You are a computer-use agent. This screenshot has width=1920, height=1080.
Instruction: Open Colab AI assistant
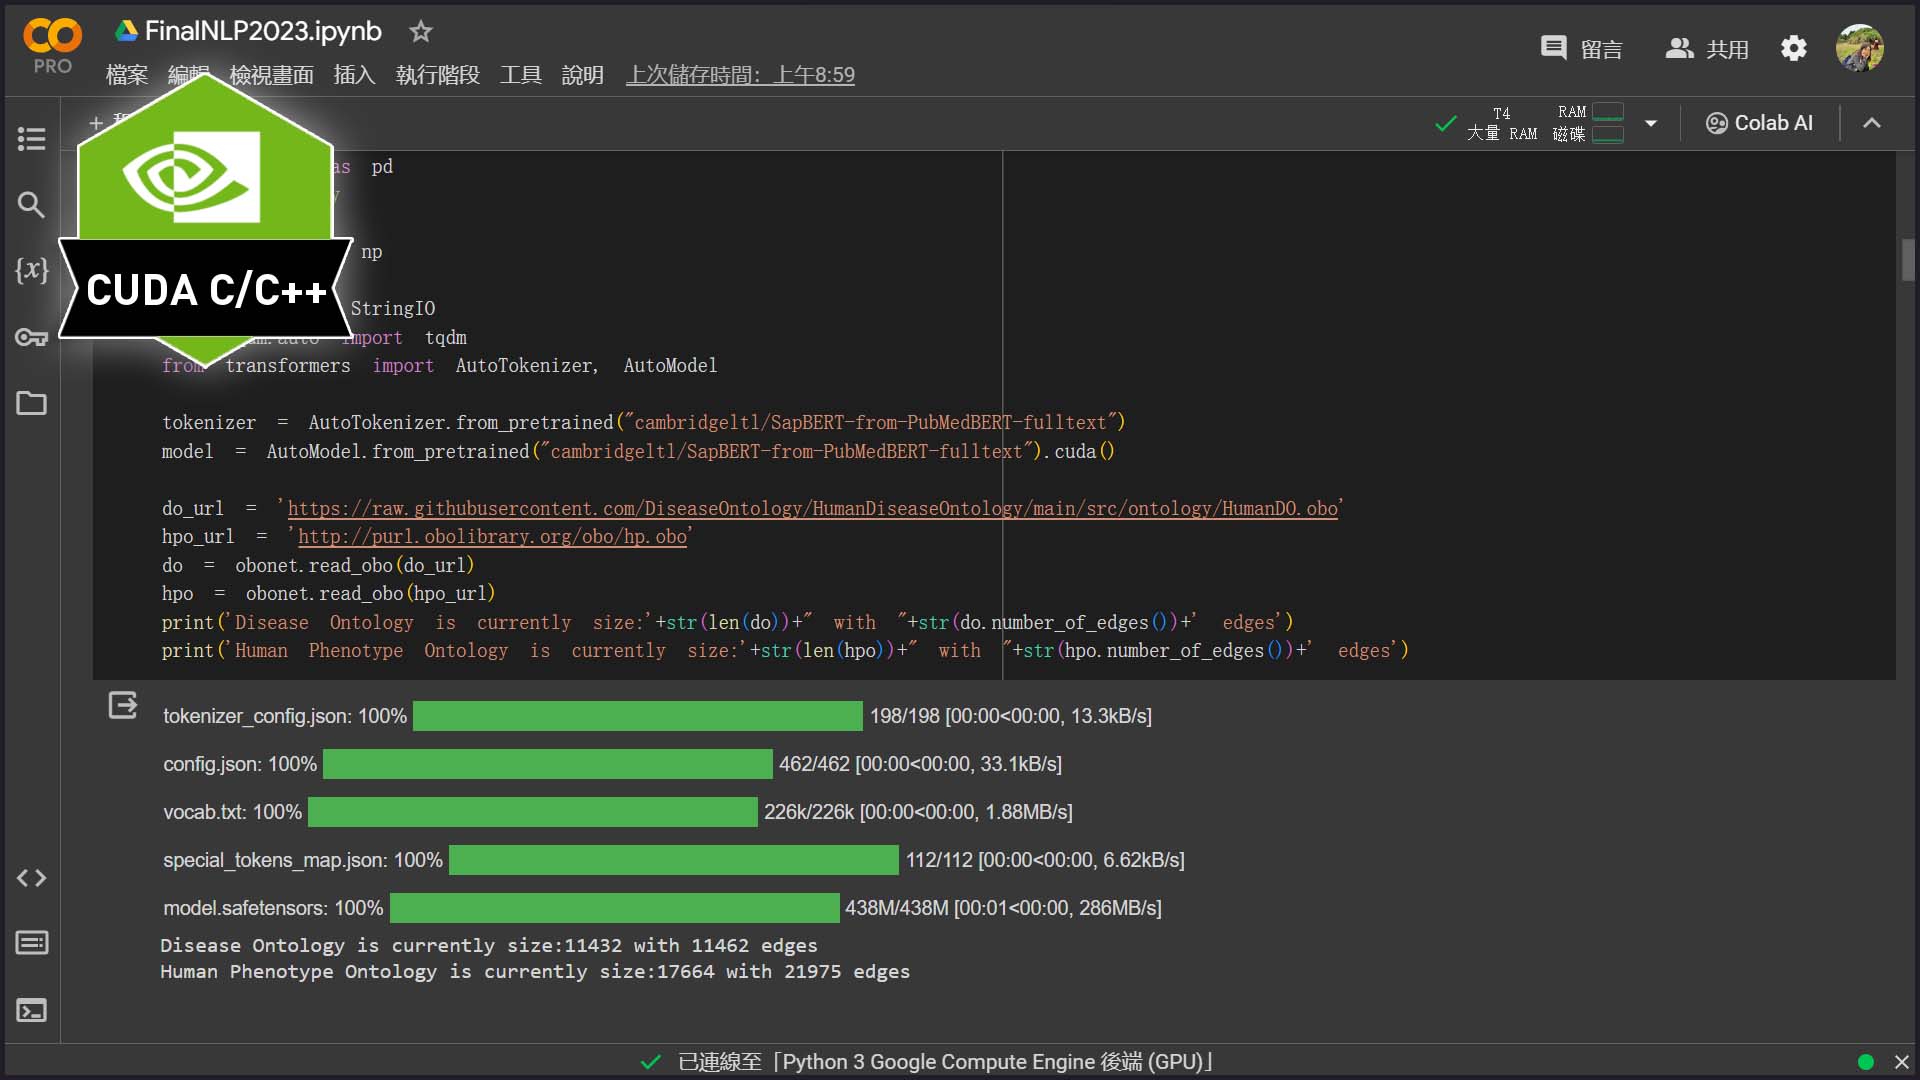1759,123
